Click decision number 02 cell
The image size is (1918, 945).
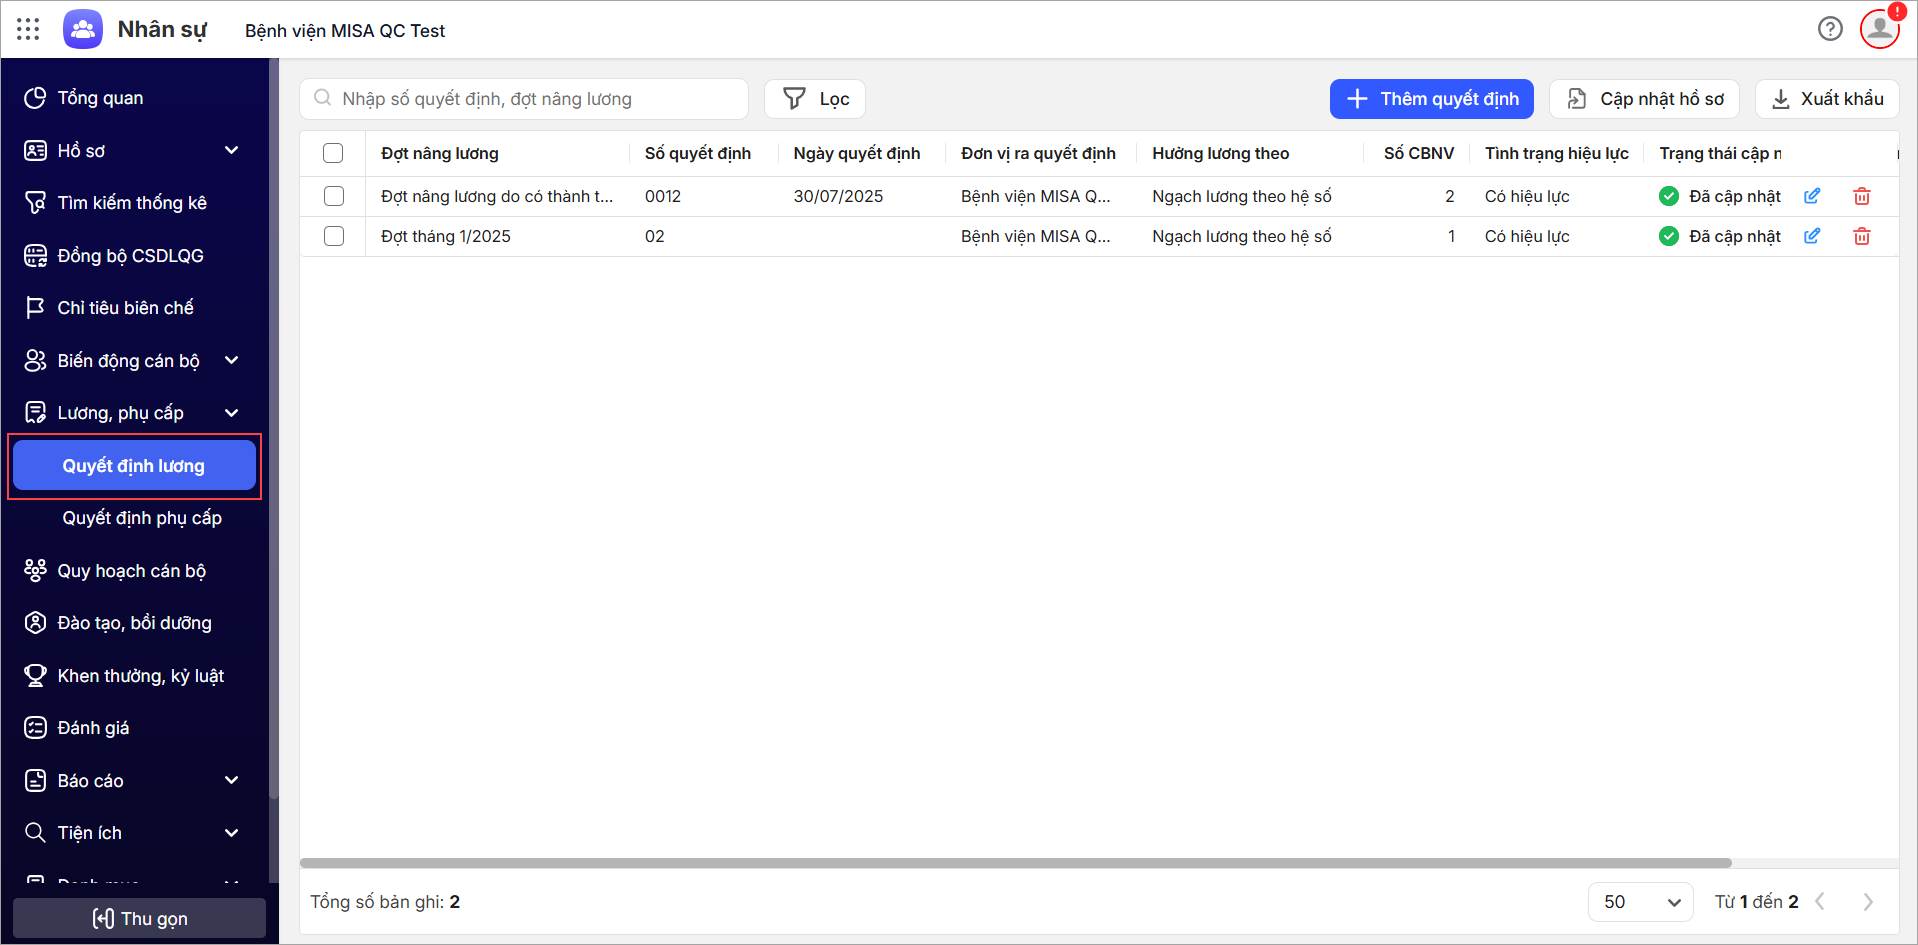(655, 236)
